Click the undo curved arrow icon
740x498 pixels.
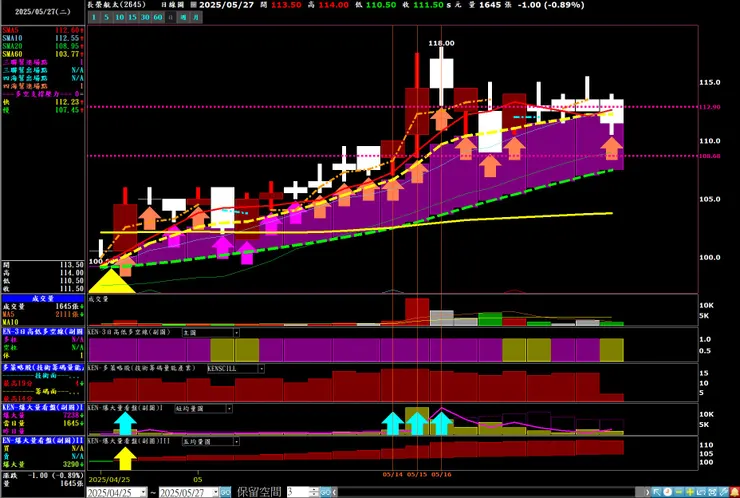(701, 492)
